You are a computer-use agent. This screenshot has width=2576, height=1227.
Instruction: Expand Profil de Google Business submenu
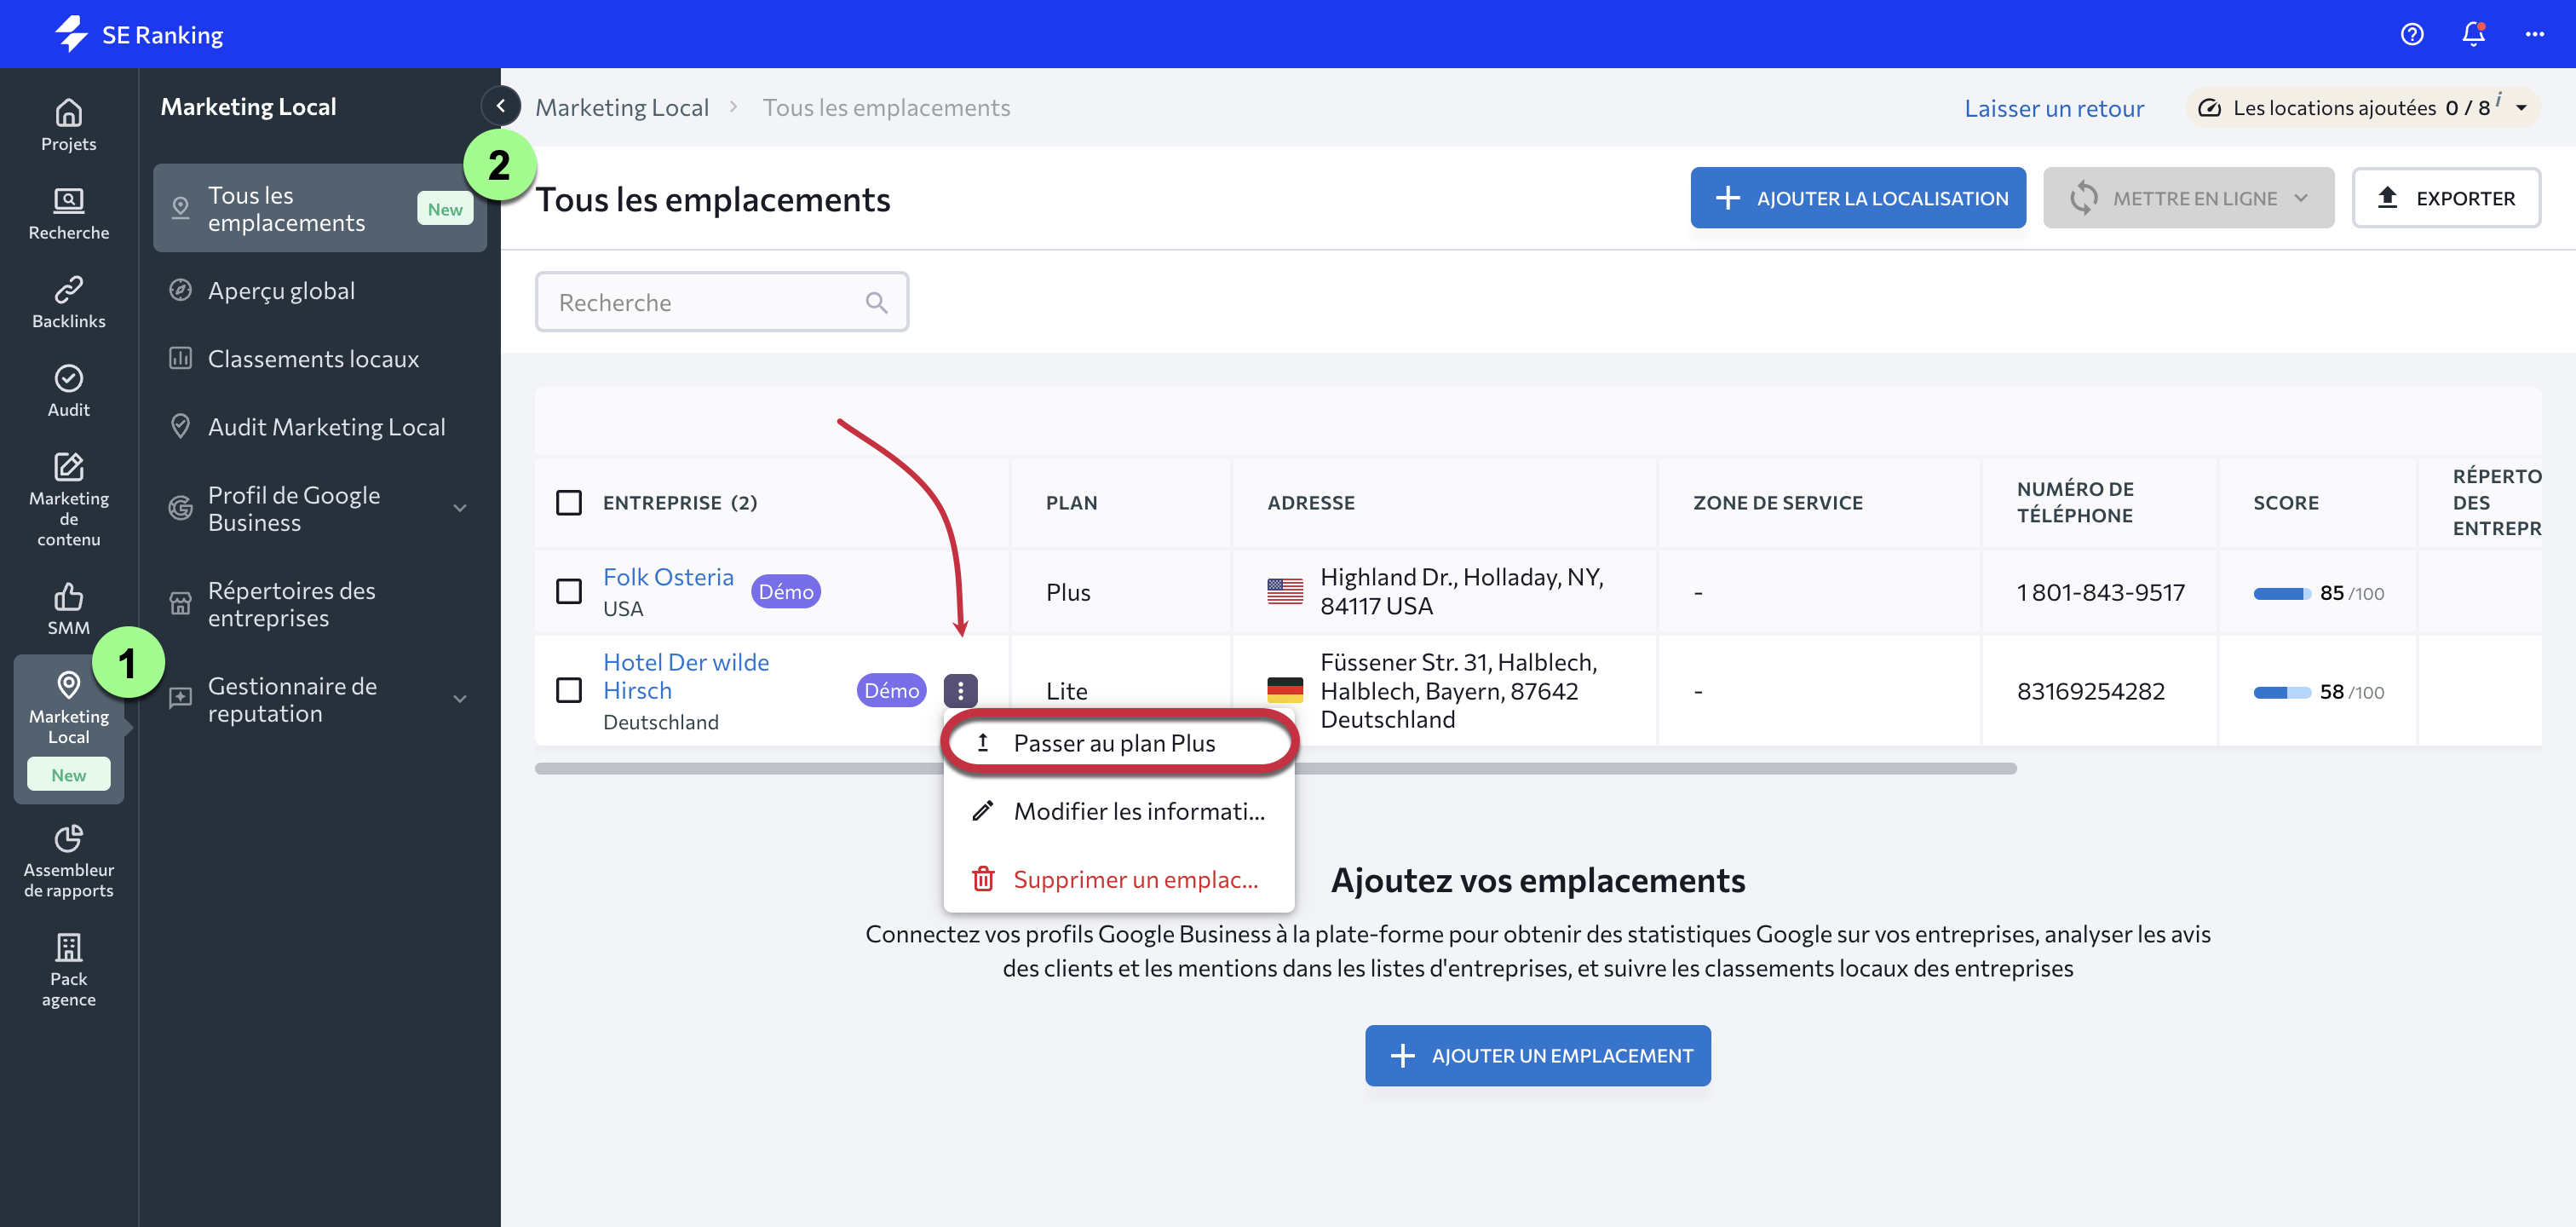[x=460, y=508]
